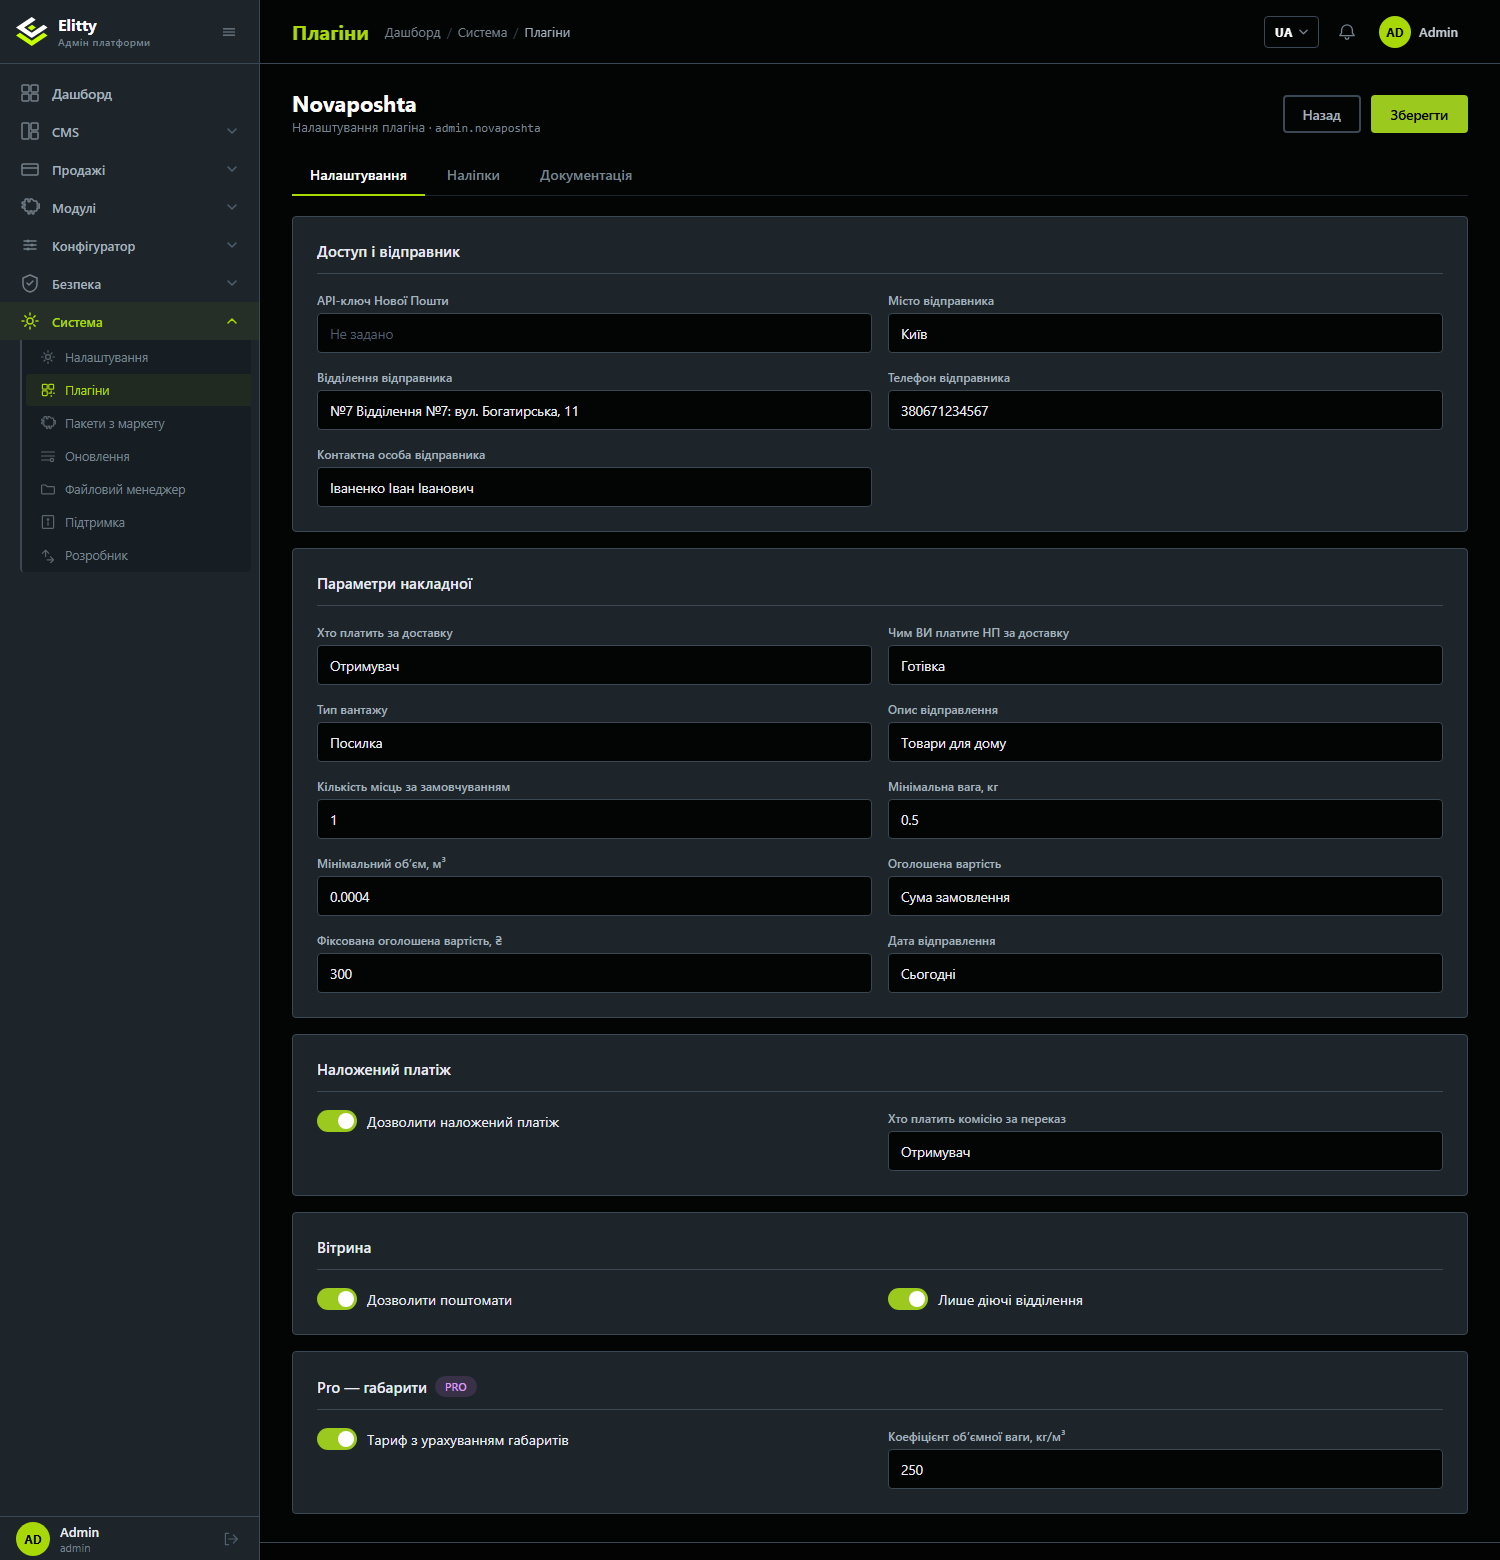Expand the Продажі menu chevron
Screen dimensions: 1500x1560
pyautogui.click(x=232, y=169)
